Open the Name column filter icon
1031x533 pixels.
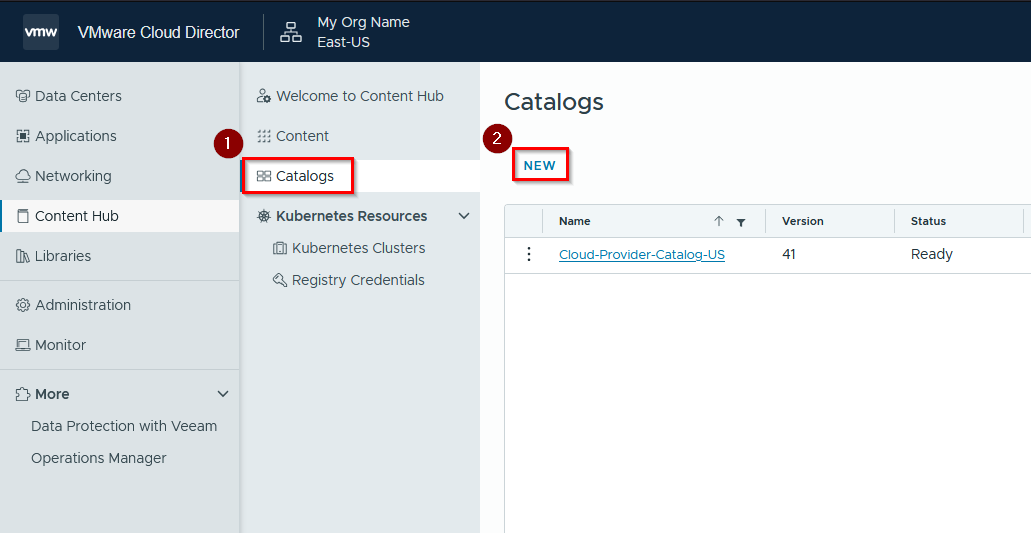741,222
